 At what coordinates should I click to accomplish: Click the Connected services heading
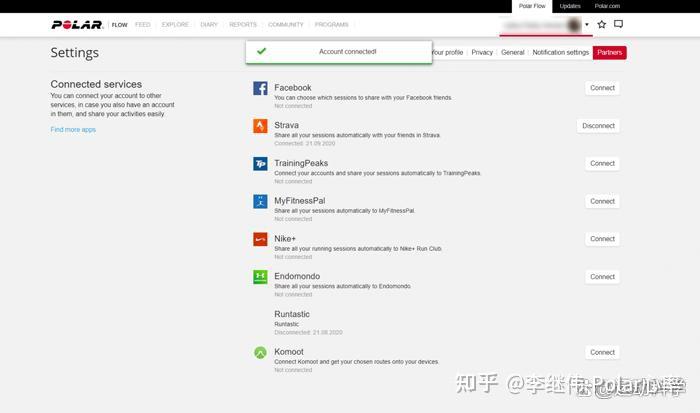point(96,84)
